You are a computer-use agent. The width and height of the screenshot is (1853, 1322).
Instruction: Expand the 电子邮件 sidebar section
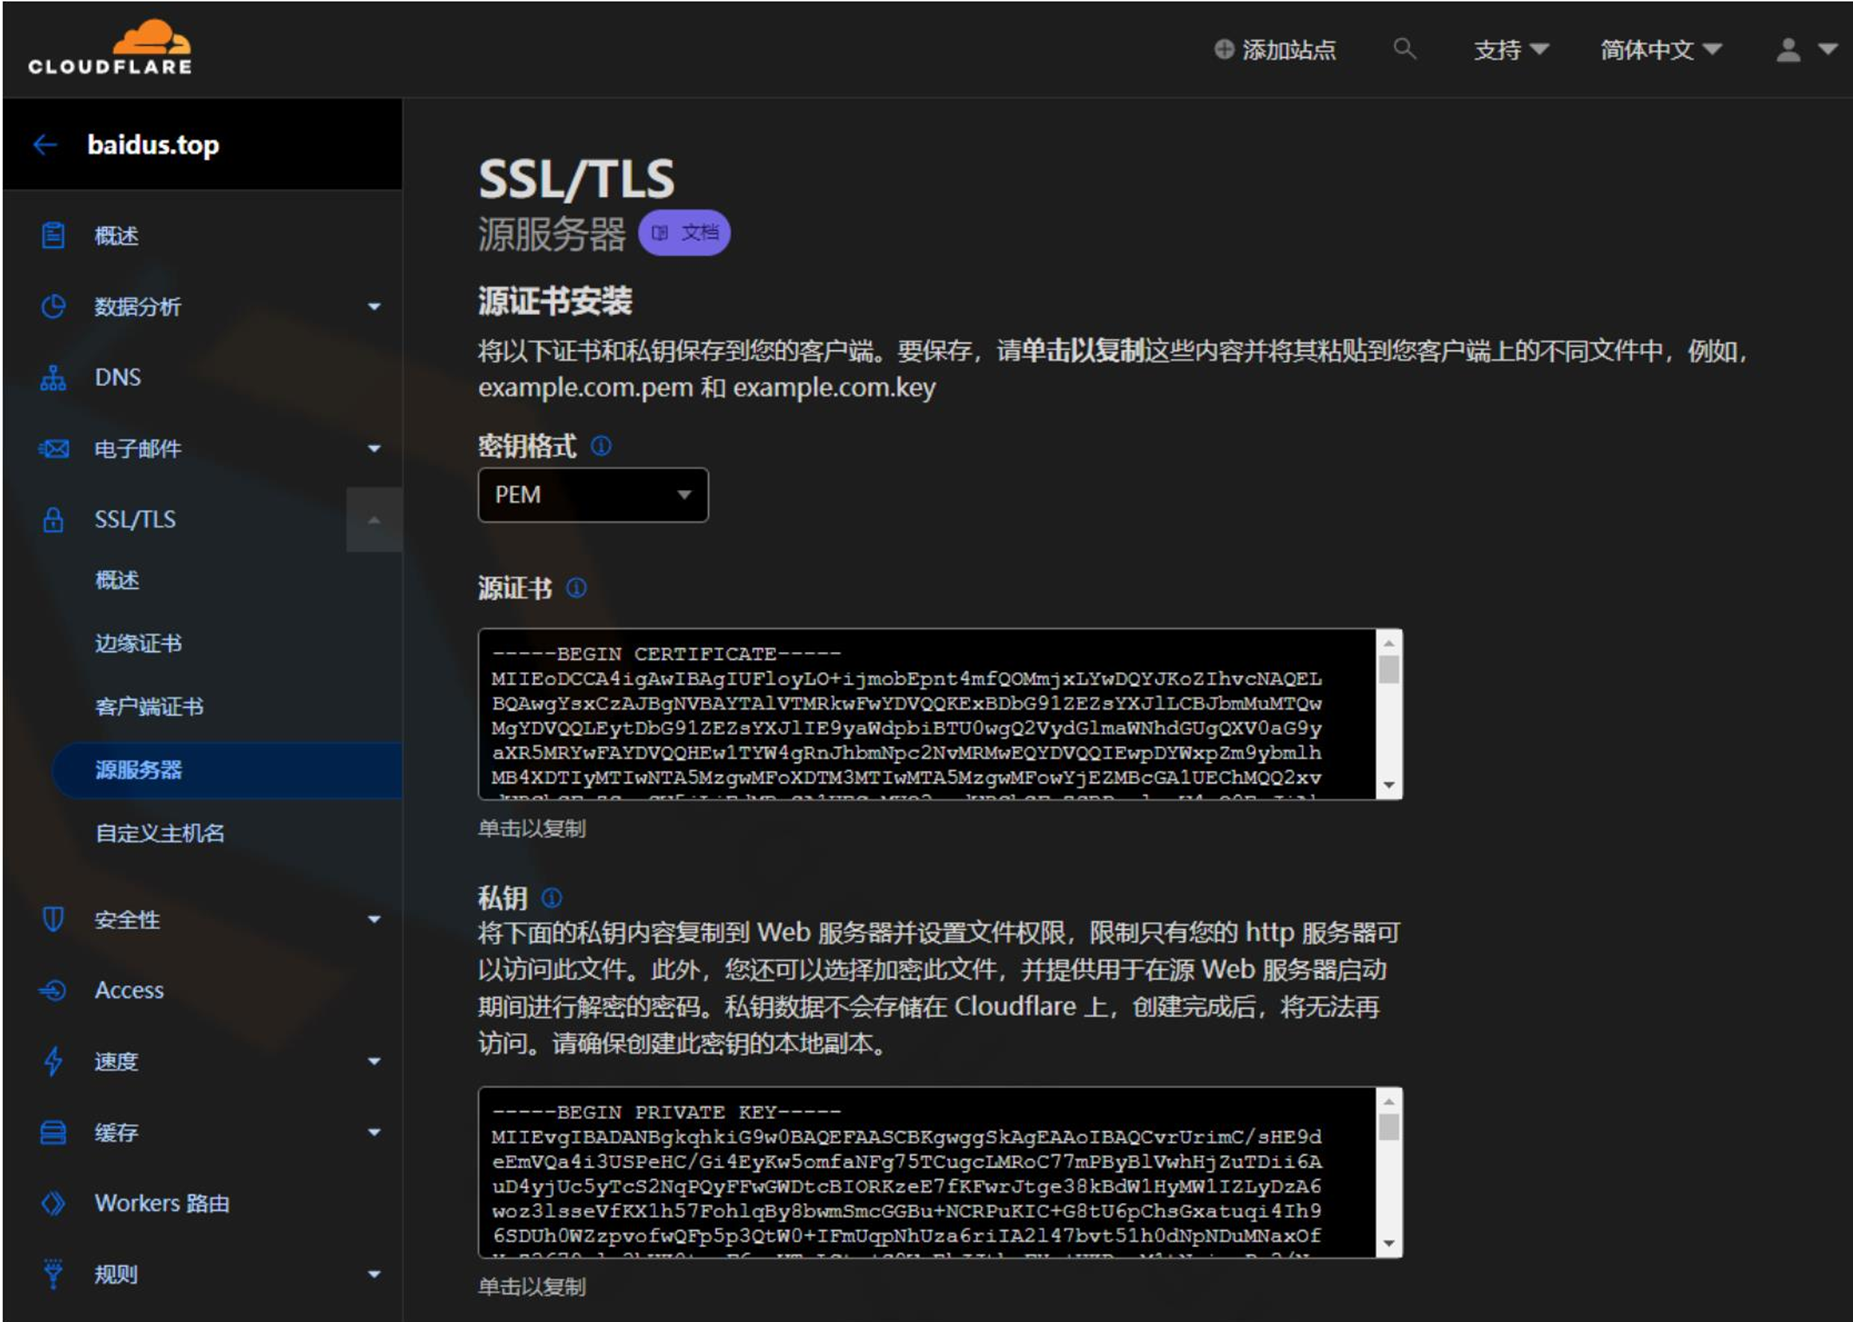(x=374, y=449)
